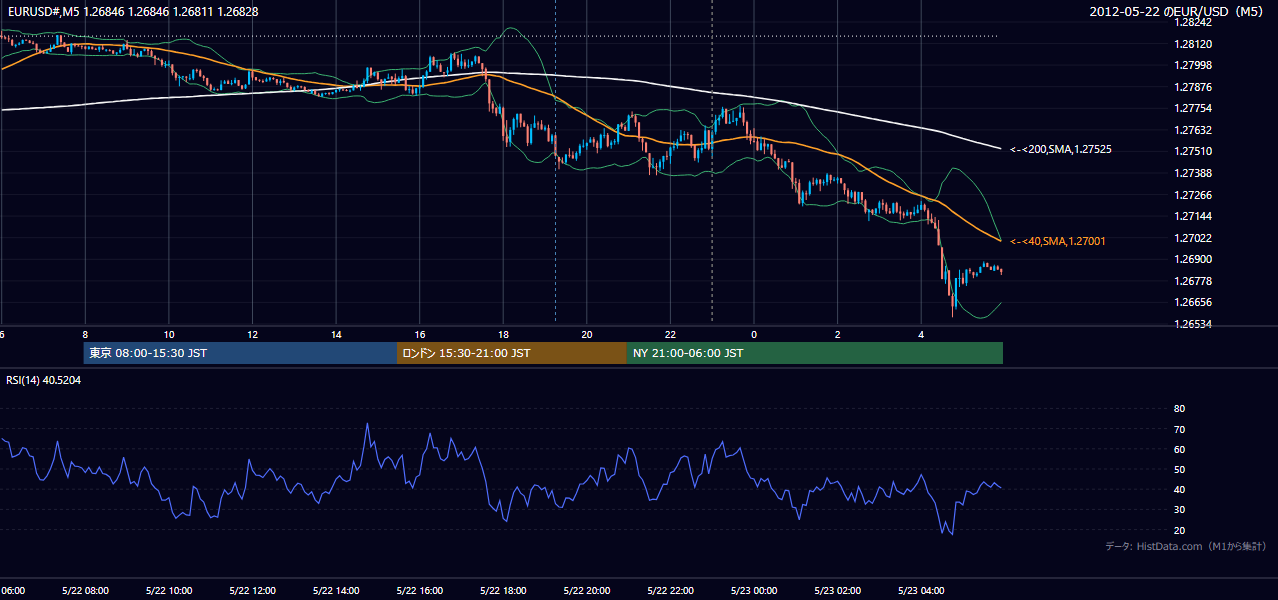Click price axis value 1.27632
The height and width of the screenshot is (600, 1278).
[x=1192, y=130]
